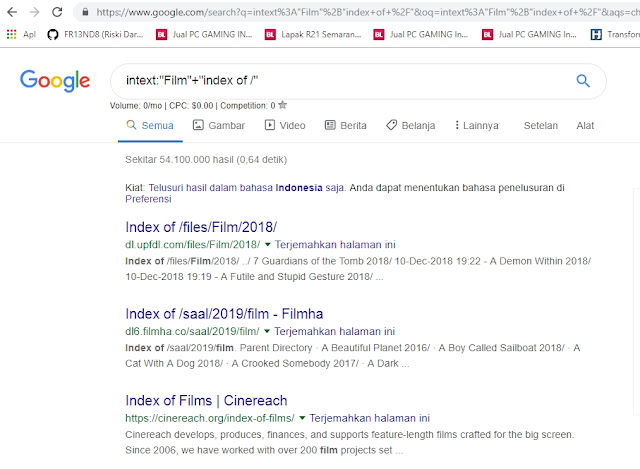This screenshot has height=469, width=640.
Task: Click the snippet starting Cinereach develops, produces
Action: (x=350, y=442)
